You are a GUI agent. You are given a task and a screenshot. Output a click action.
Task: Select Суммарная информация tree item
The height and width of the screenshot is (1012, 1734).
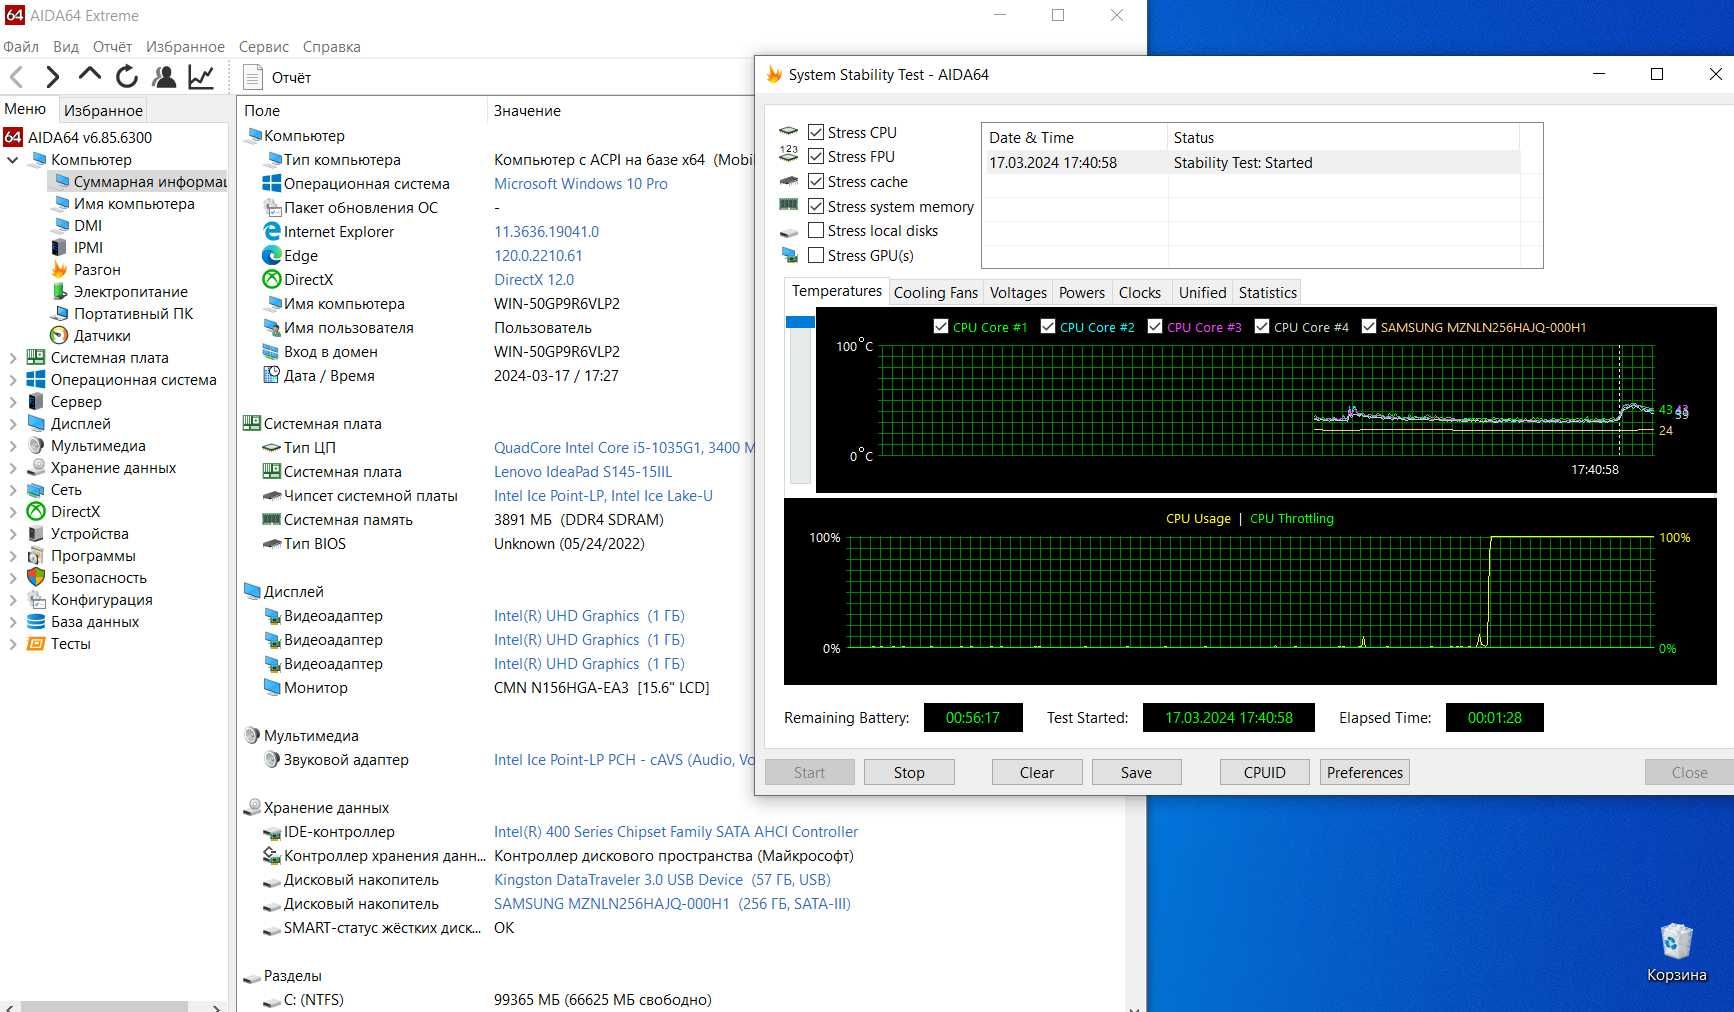(x=150, y=182)
